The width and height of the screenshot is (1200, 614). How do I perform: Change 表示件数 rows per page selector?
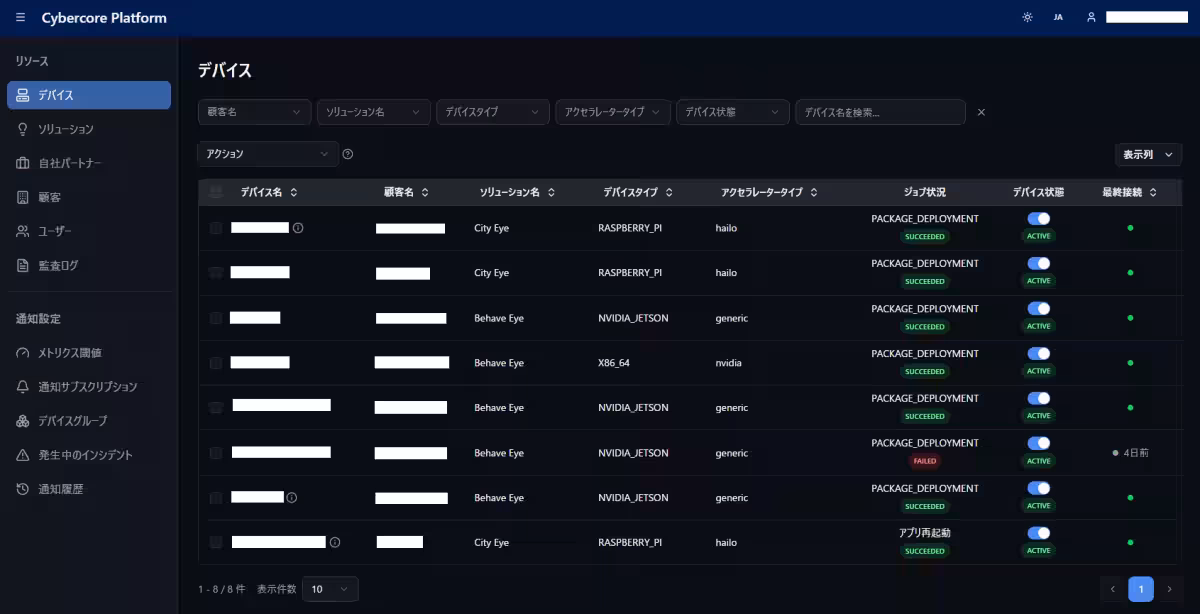click(330, 589)
